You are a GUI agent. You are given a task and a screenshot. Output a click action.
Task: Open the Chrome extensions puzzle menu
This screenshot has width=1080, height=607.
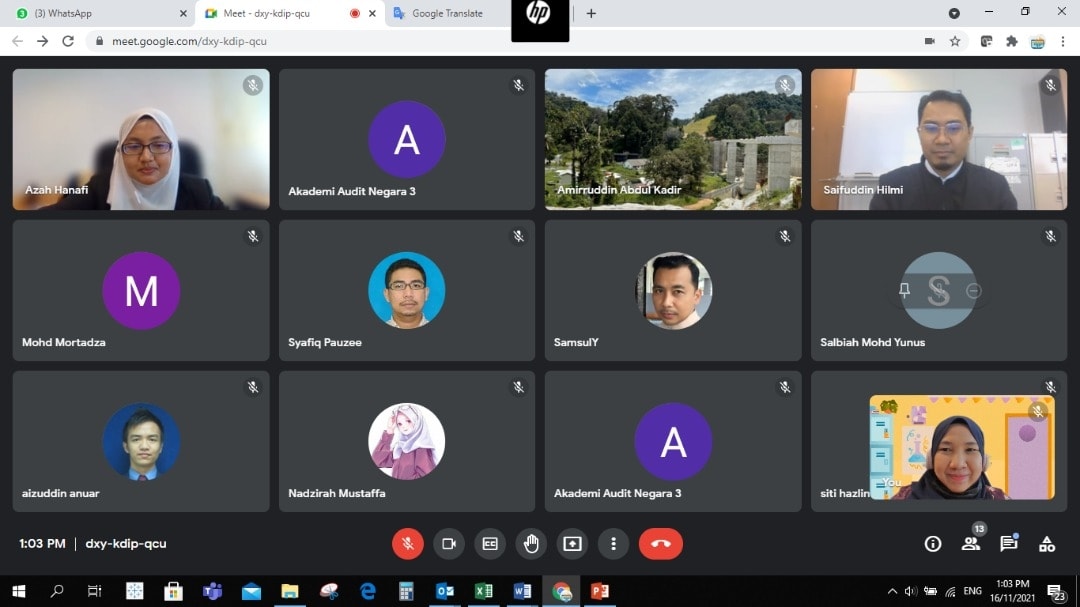click(1012, 41)
